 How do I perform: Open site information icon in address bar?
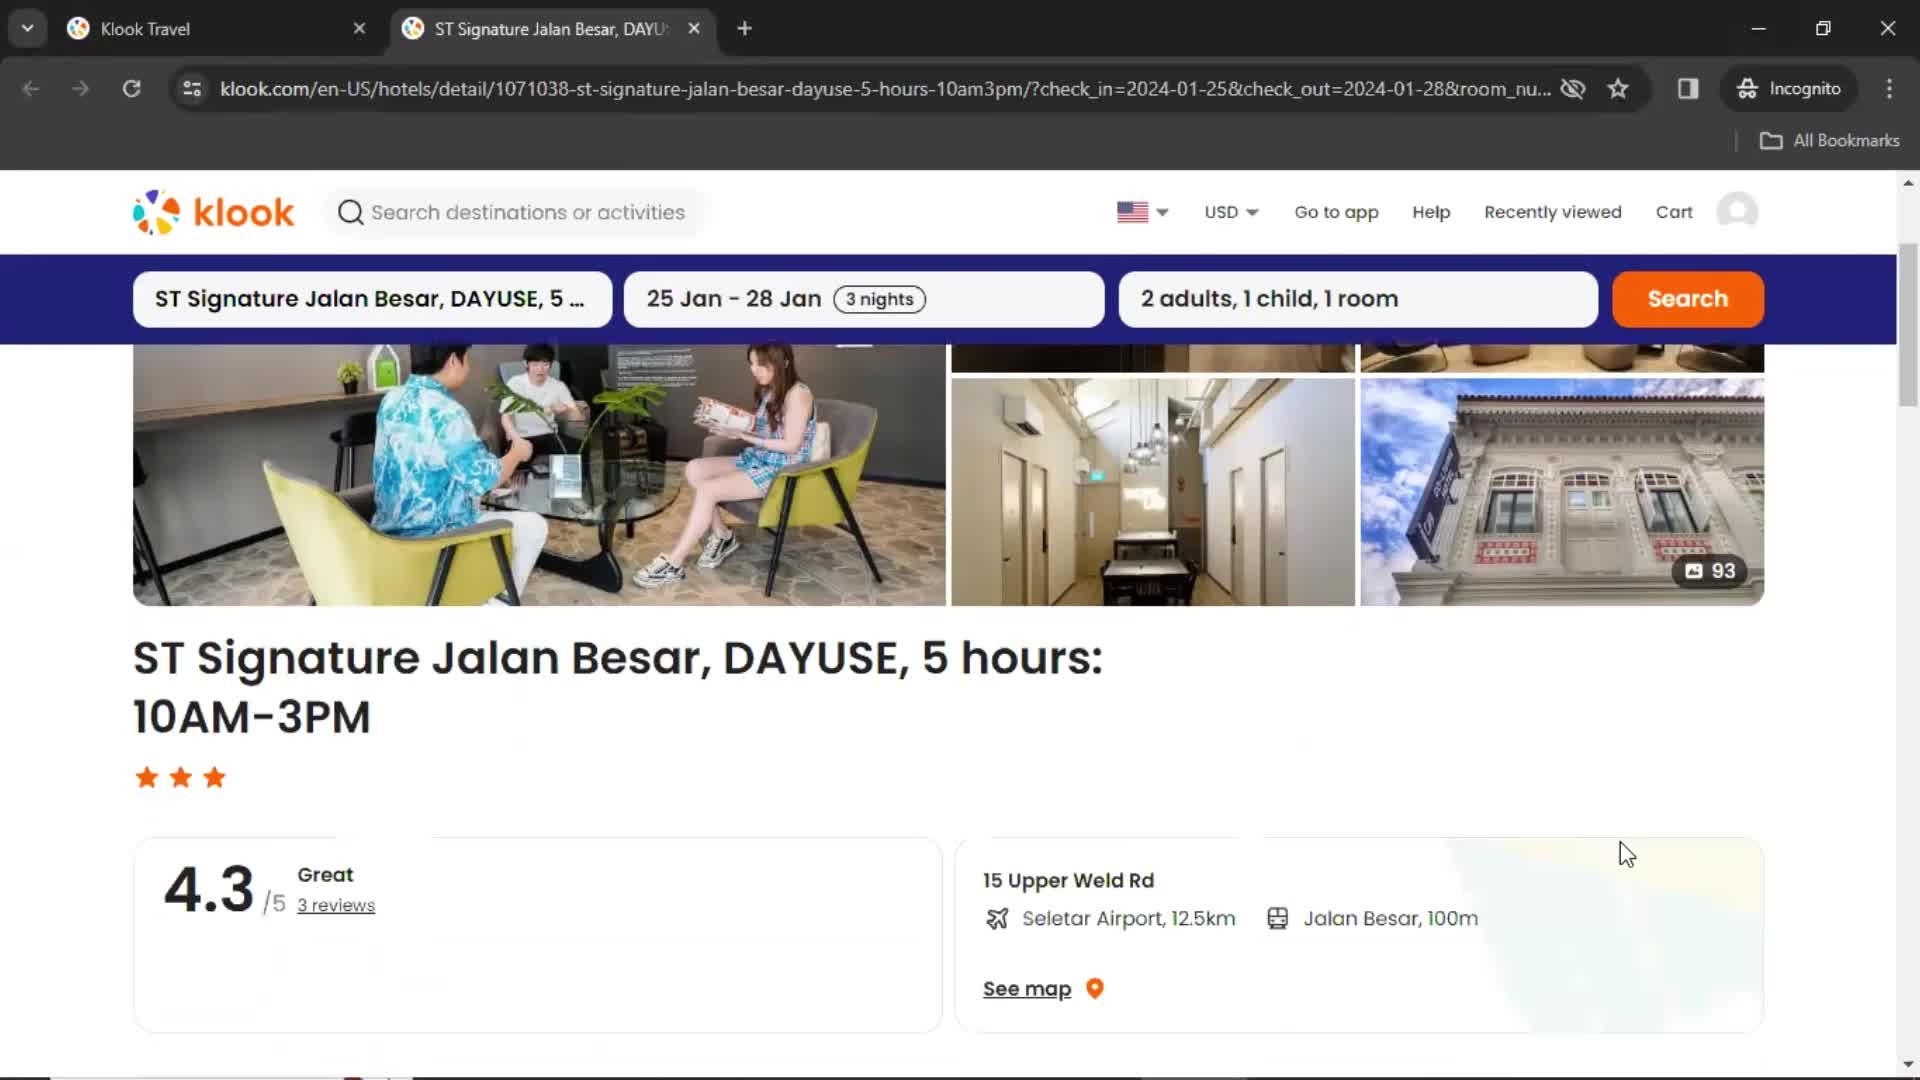point(192,89)
